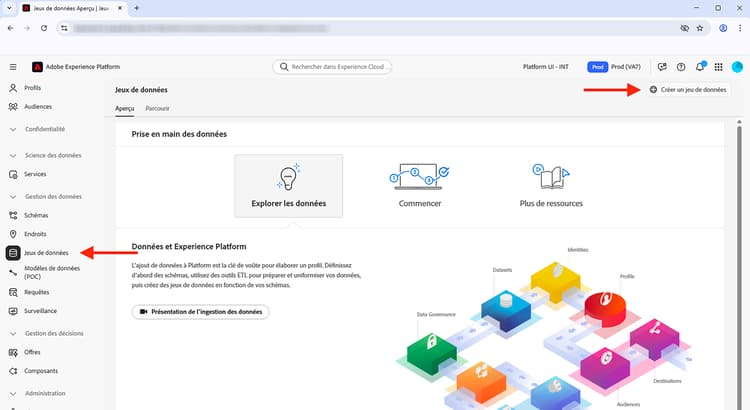Click the eye-crossed tracking icon in address bar
The height and width of the screenshot is (410, 750).
pyautogui.click(x=684, y=28)
